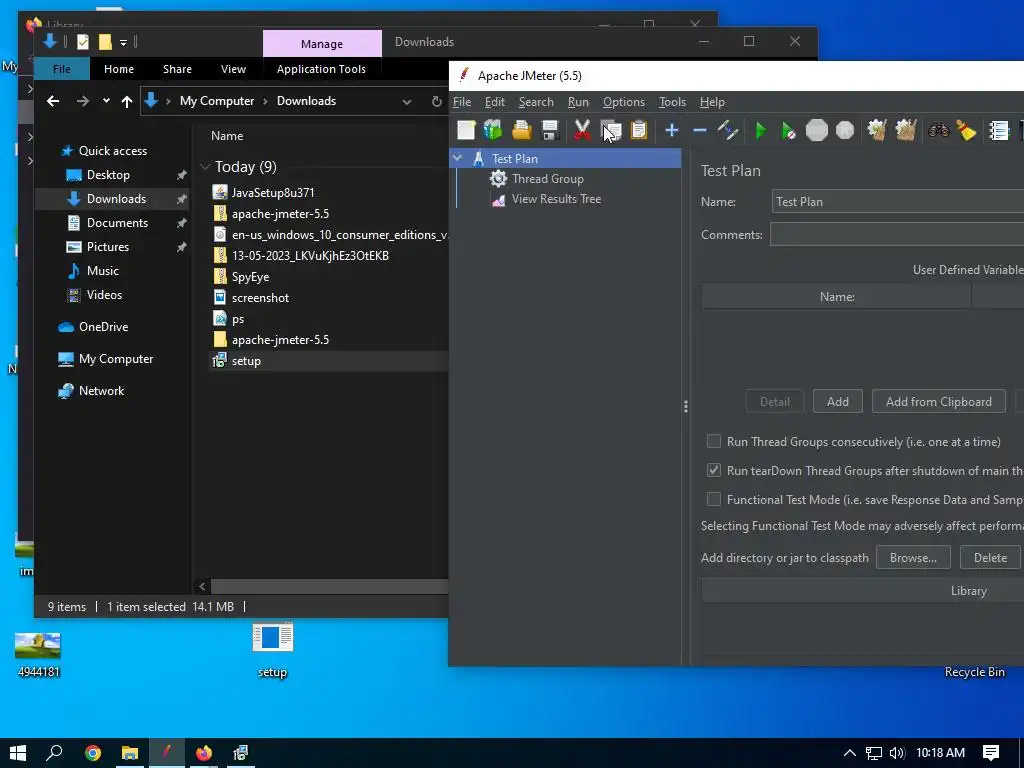Collapse all nodes with the minus icon
1024x768 pixels.
tap(699, 130)
